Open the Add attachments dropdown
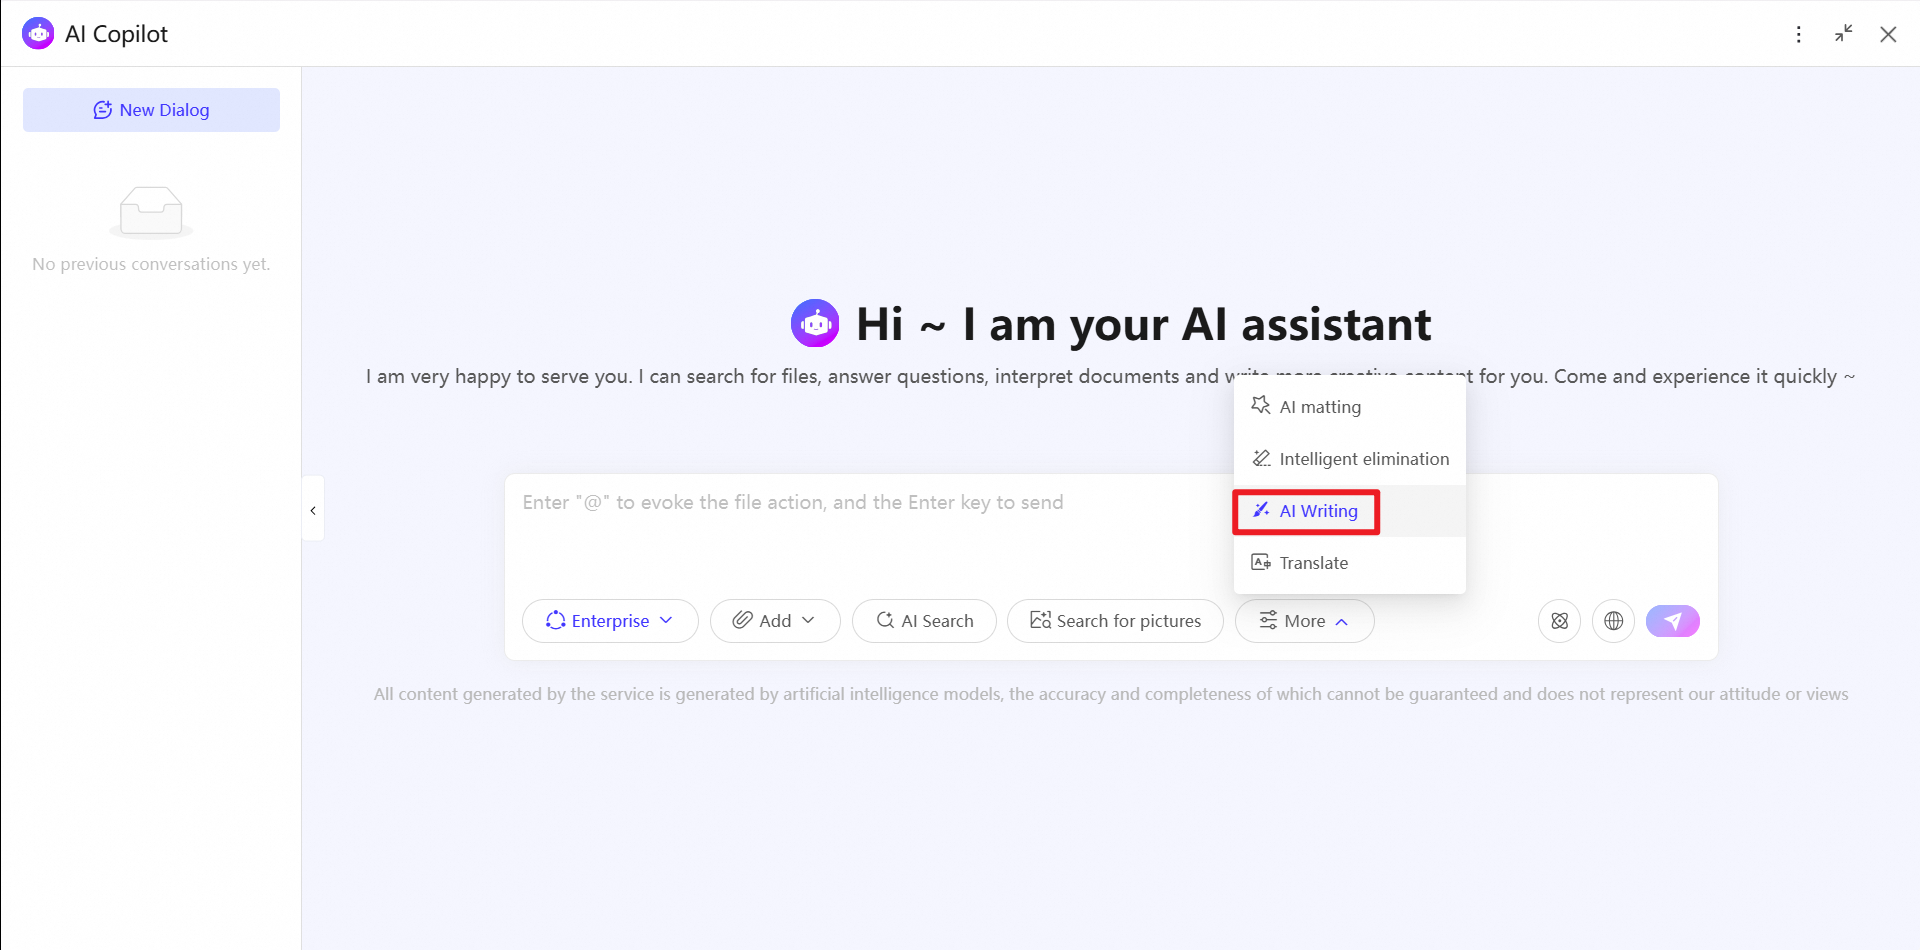This screenshot has width=1920, height=950. click(x=775, y=621)
